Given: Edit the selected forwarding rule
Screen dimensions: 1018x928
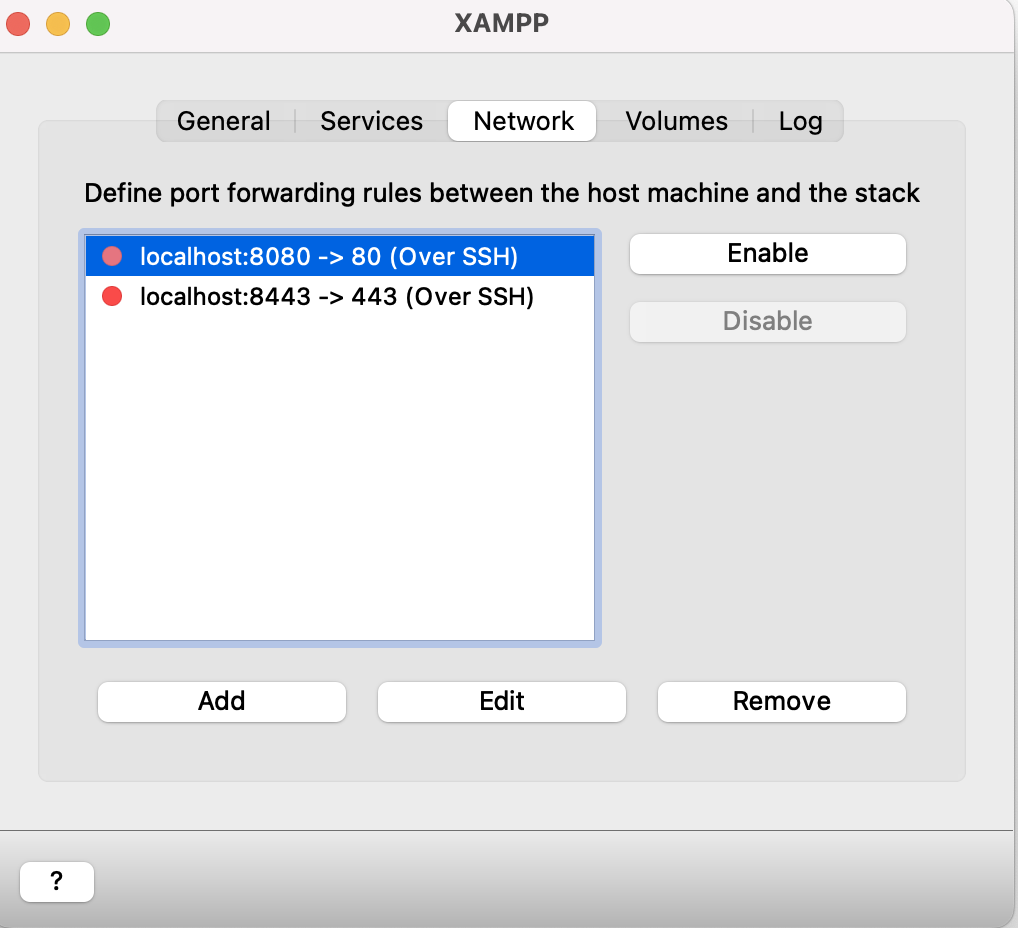Looking at the screenshot, I should click(x=502, y=701).
